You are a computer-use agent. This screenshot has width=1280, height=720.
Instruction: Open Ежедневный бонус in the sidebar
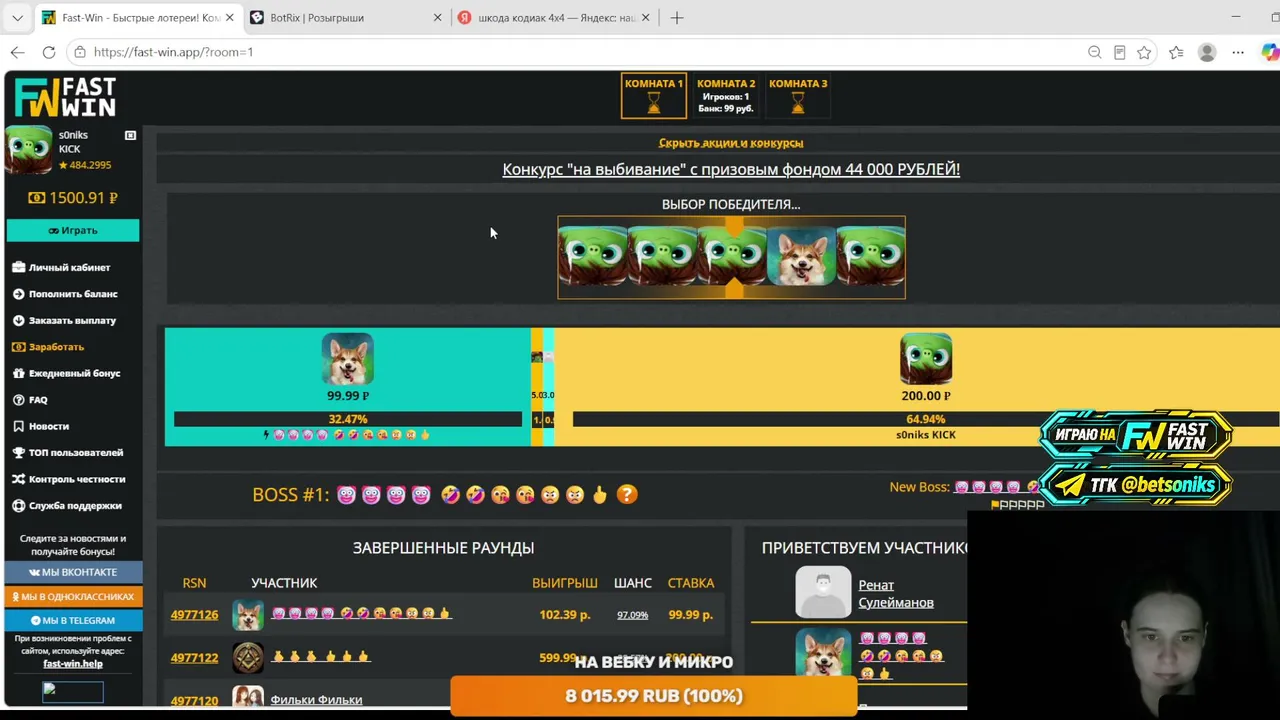67,373
